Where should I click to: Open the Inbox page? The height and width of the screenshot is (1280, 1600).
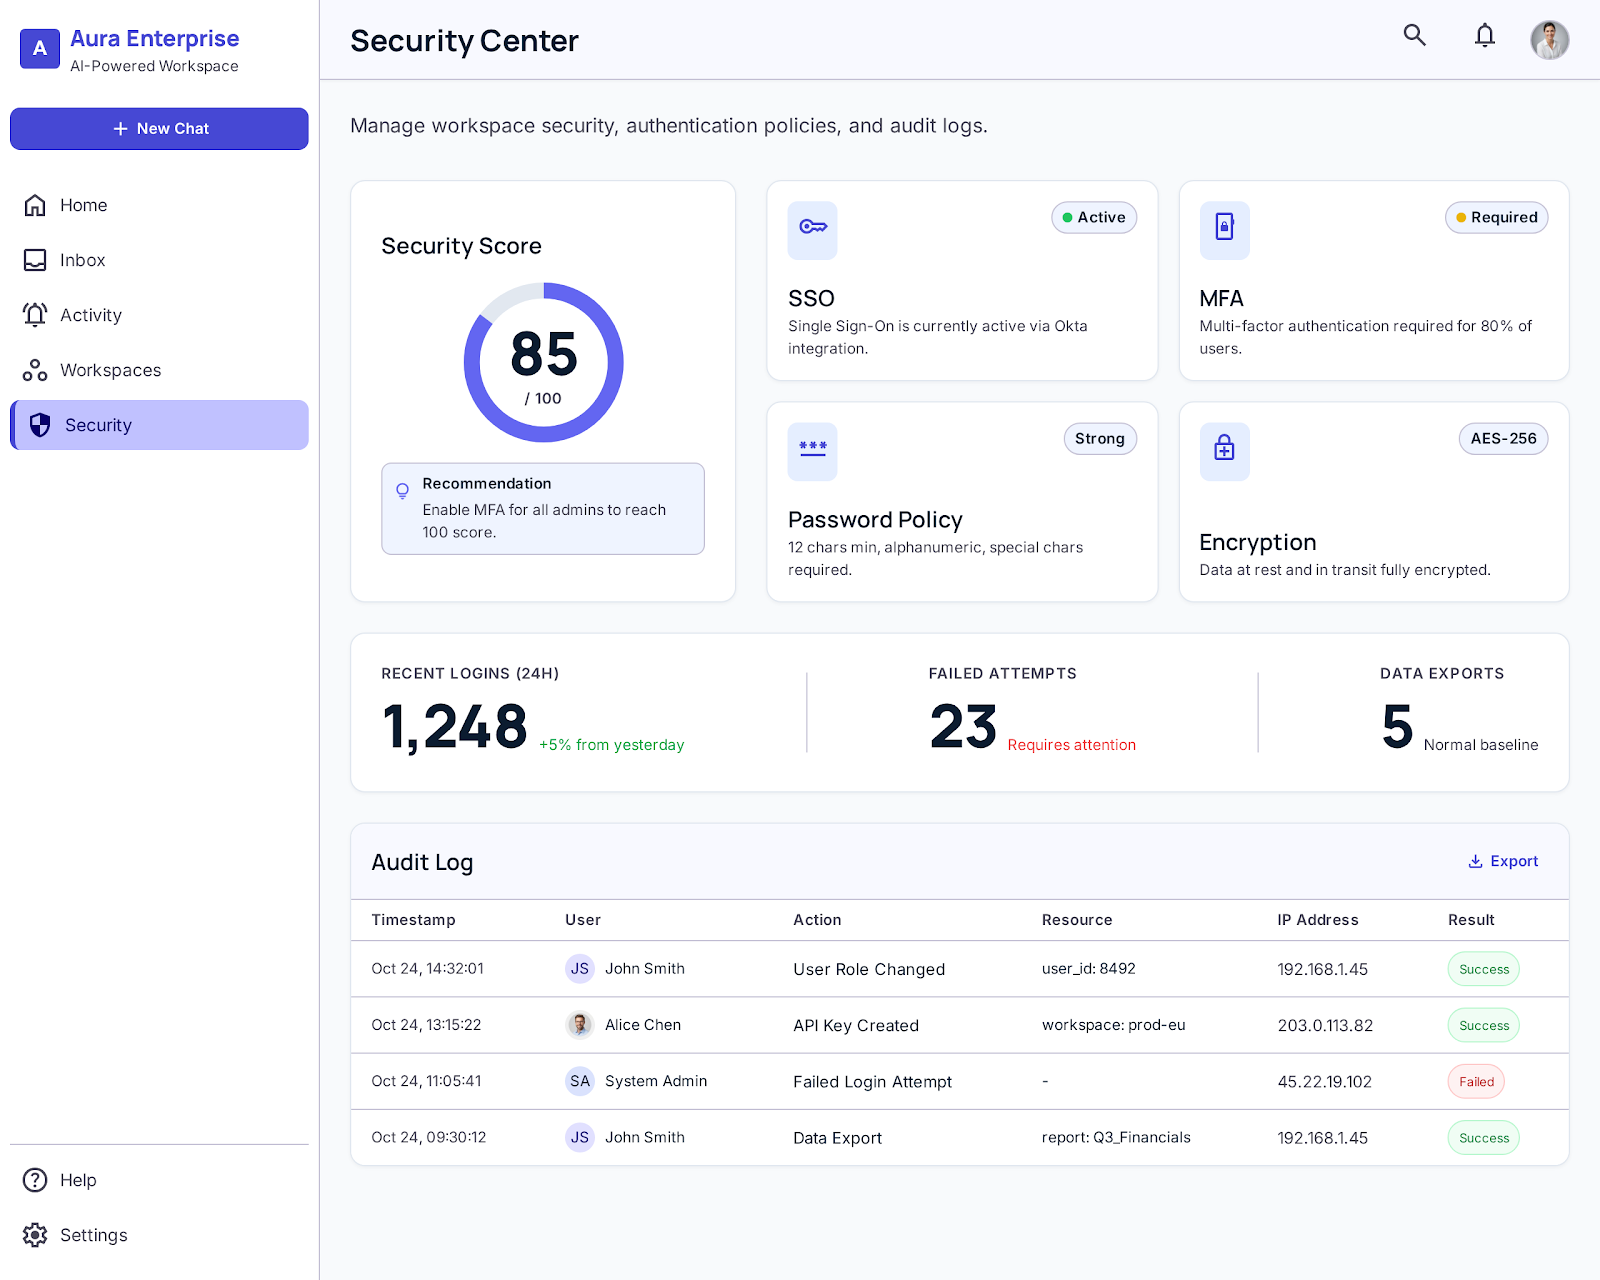point(159,260)
